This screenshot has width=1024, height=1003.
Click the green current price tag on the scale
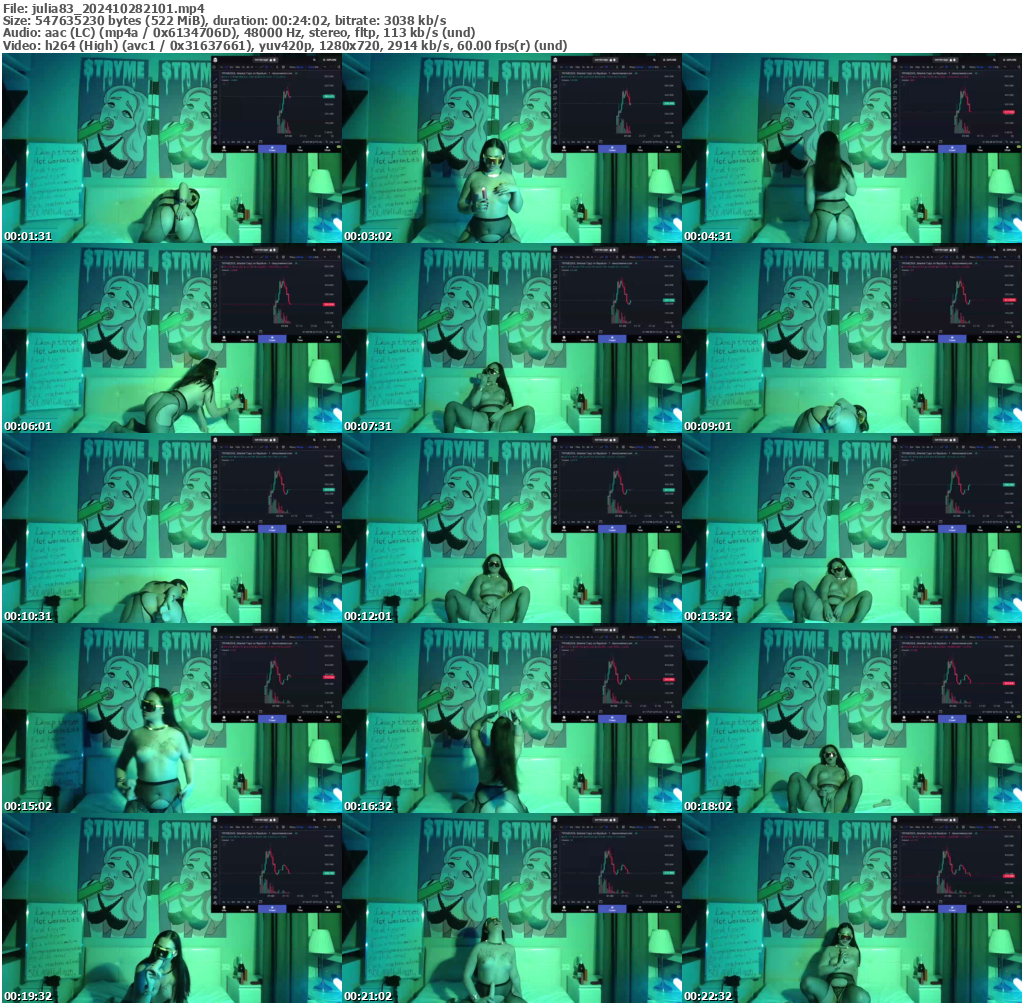[x=329, y=96]
